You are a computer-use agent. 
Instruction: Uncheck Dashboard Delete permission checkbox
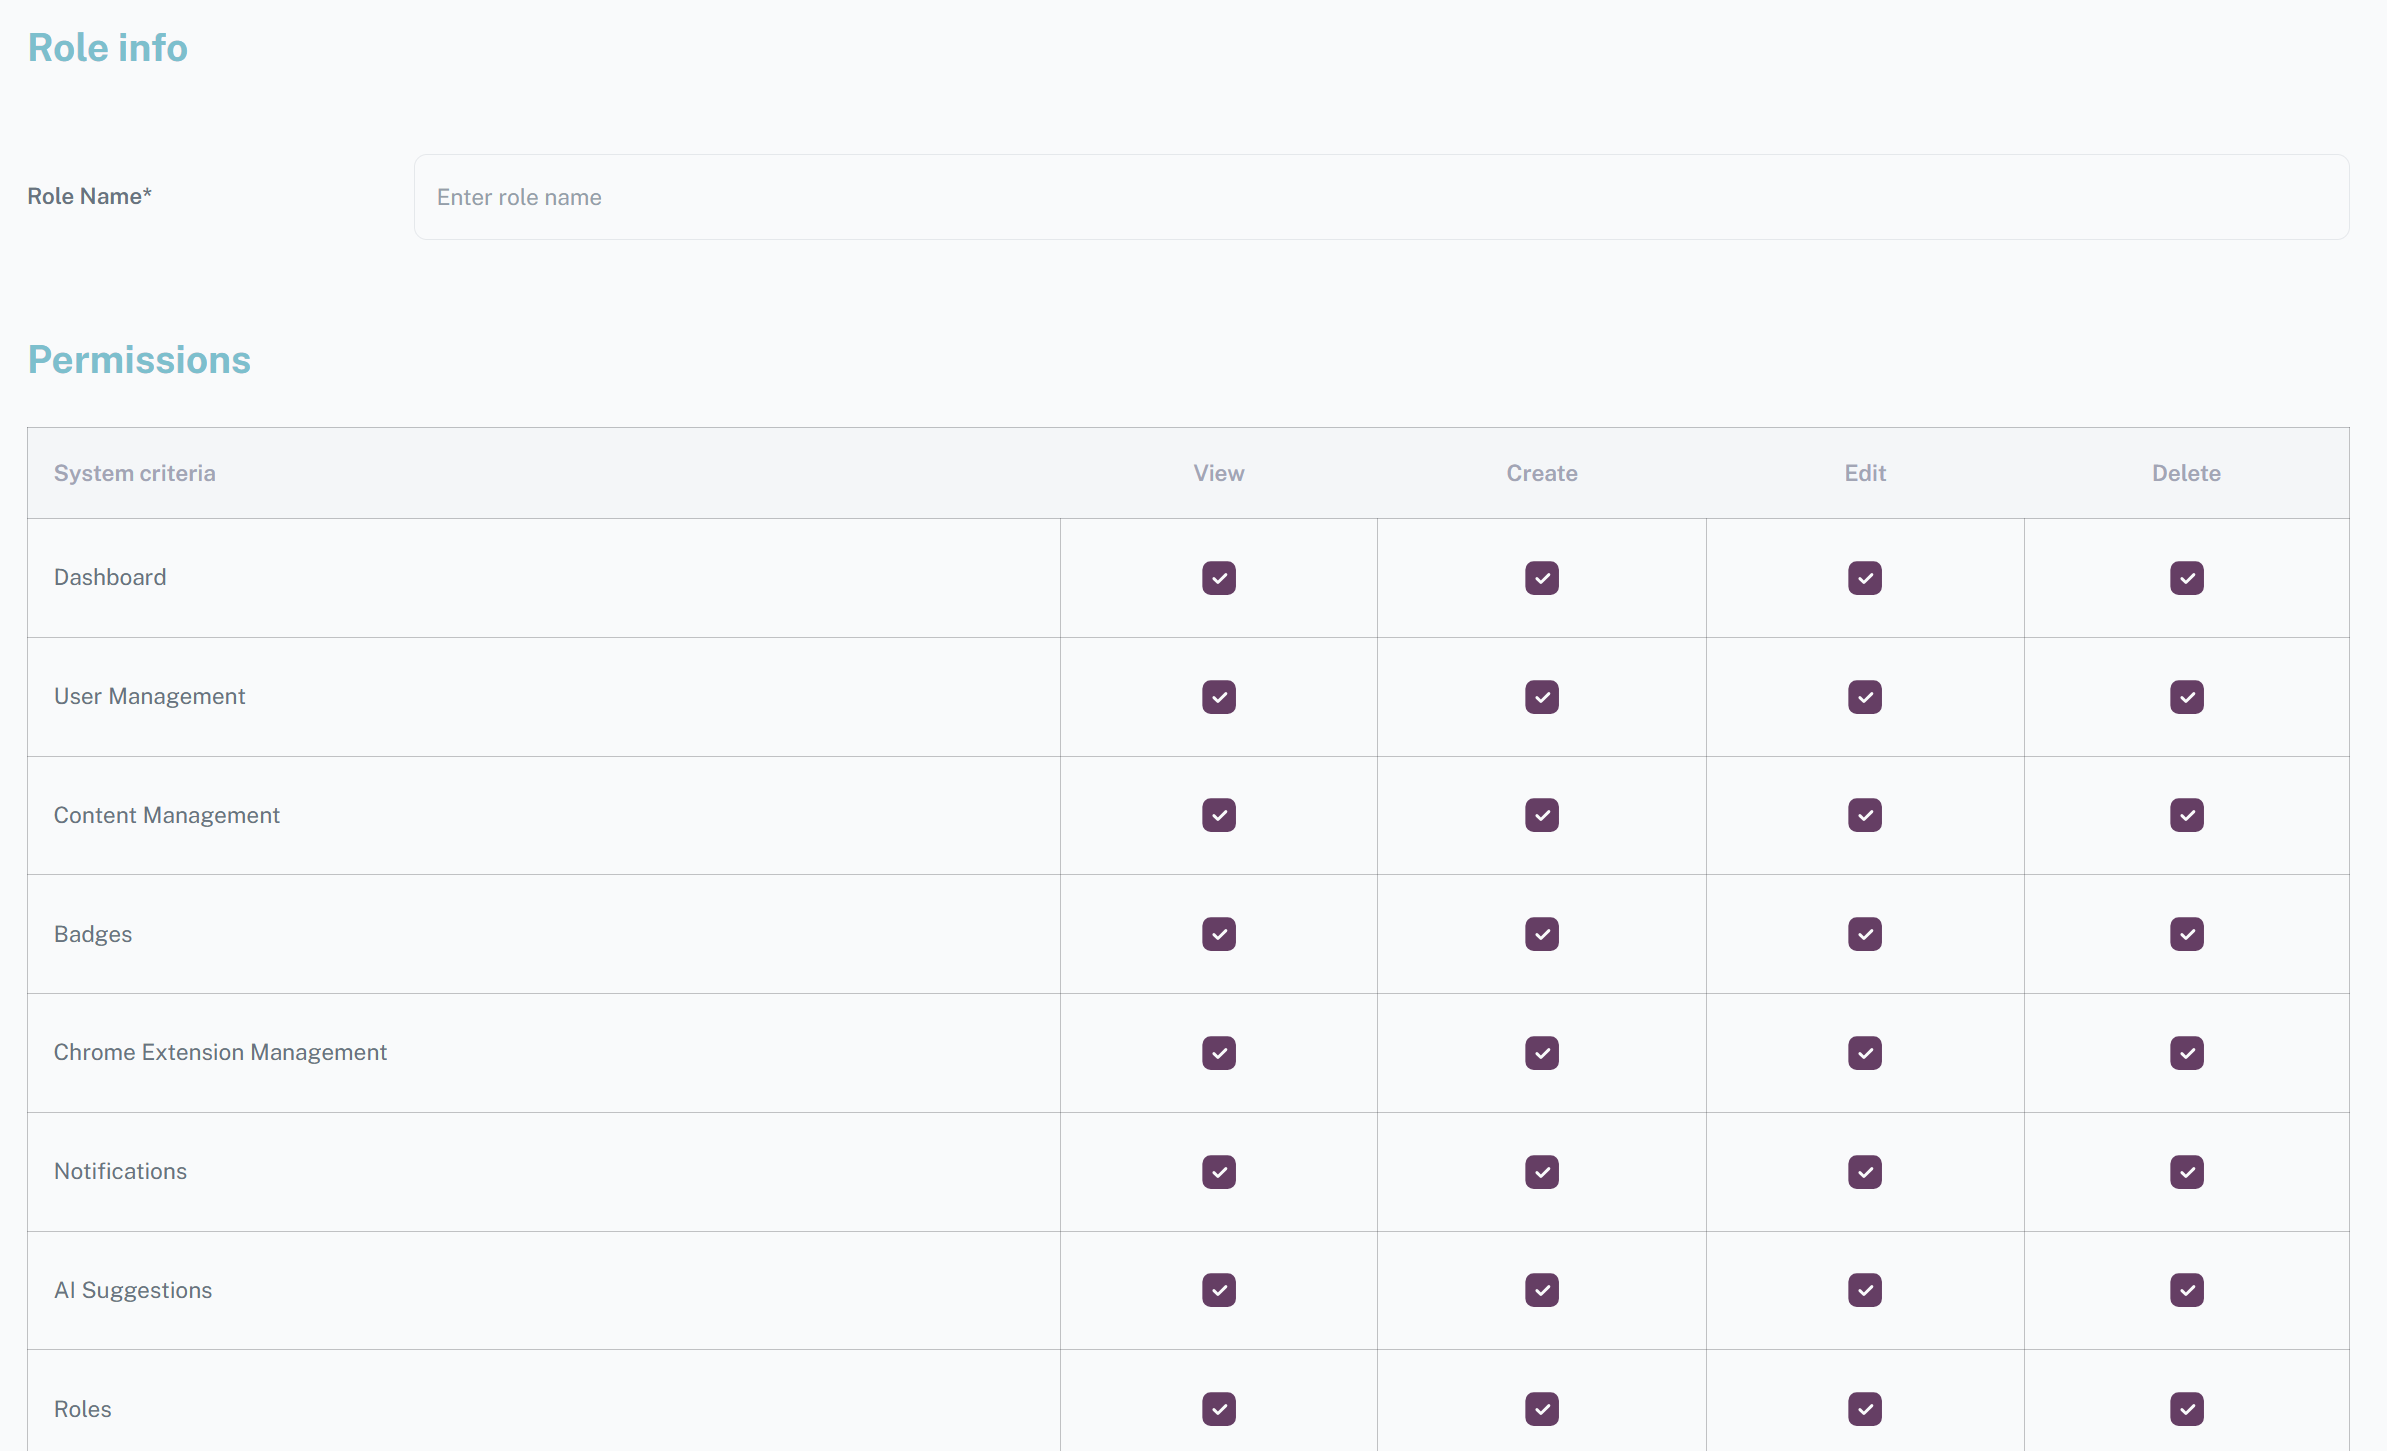tap(2186, 578)
